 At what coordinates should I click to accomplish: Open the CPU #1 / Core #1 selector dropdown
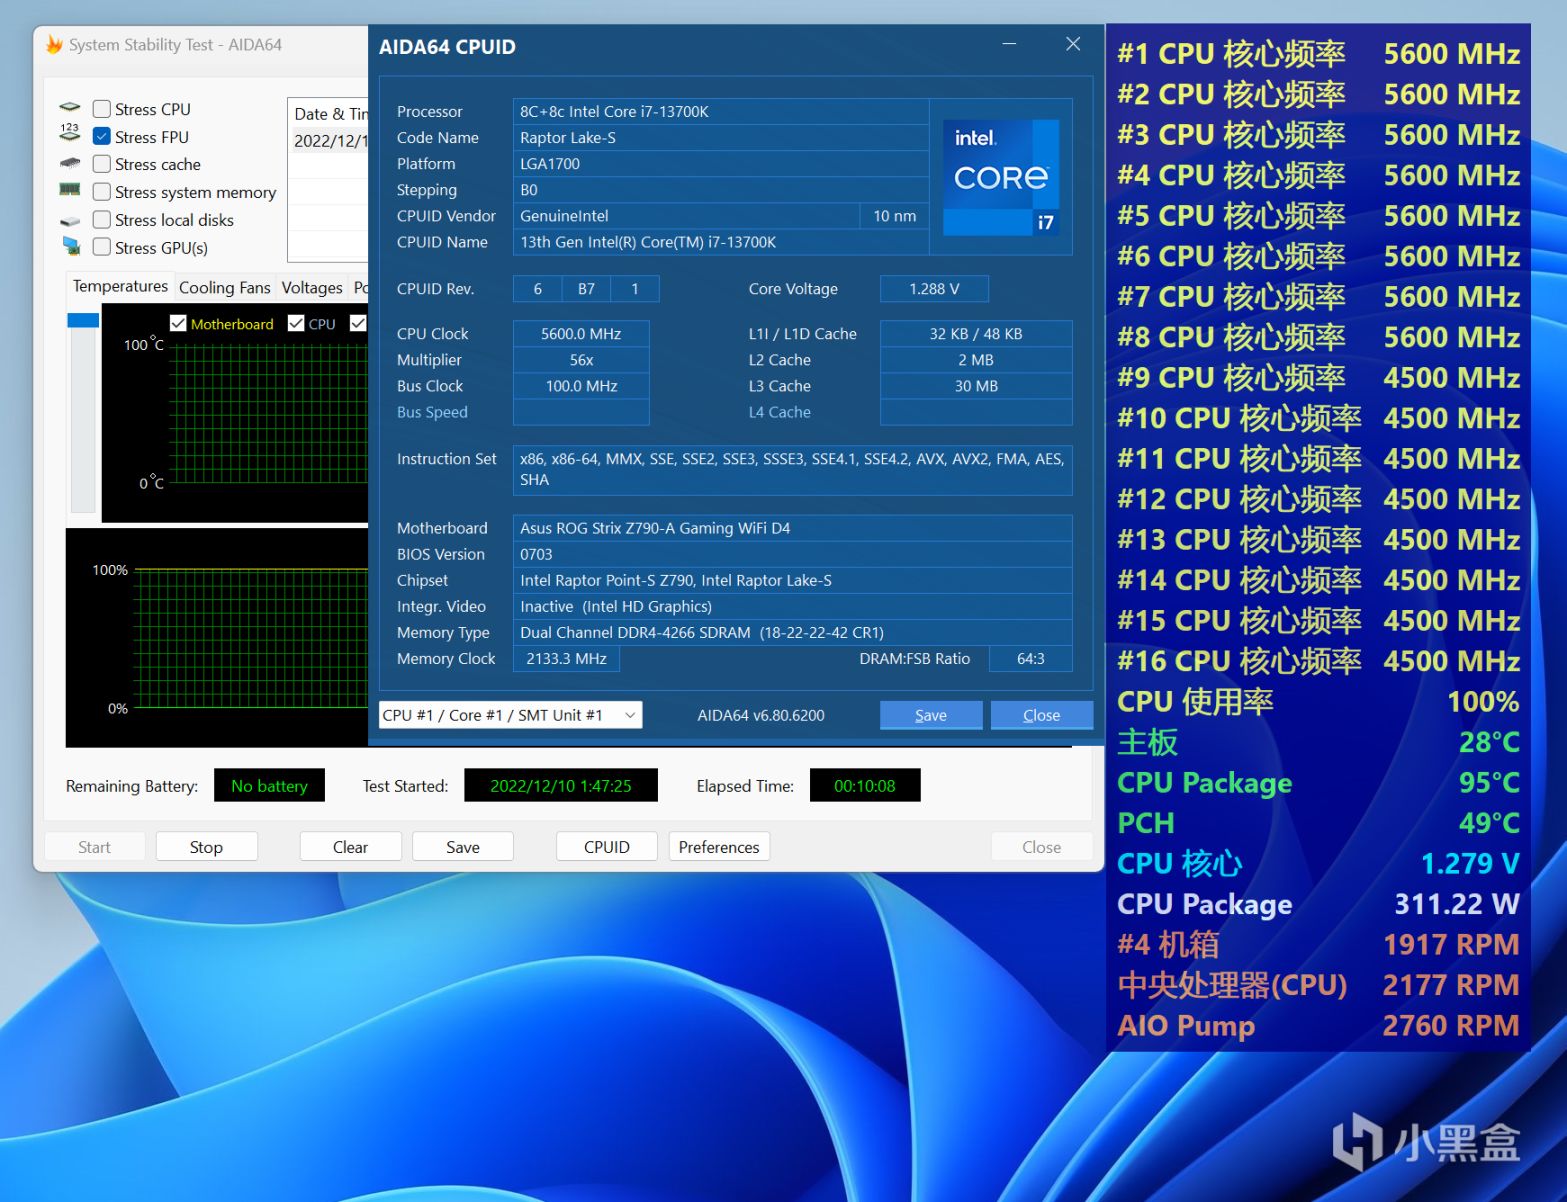510,715
